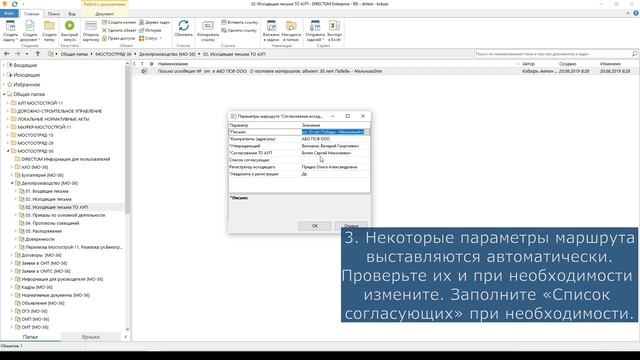Viewport: 640px width, 360px height.
Task: Collapse the Делопроизводство [МО-36] node
Action: [12, 183]
